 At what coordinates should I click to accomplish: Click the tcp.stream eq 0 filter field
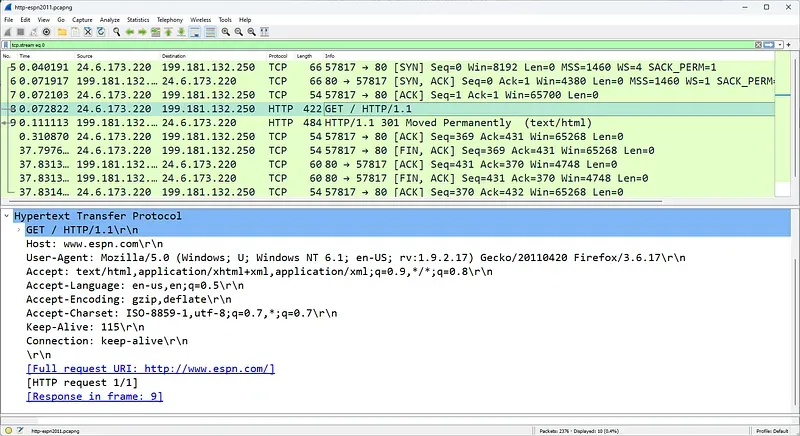(x=382, y=45)
